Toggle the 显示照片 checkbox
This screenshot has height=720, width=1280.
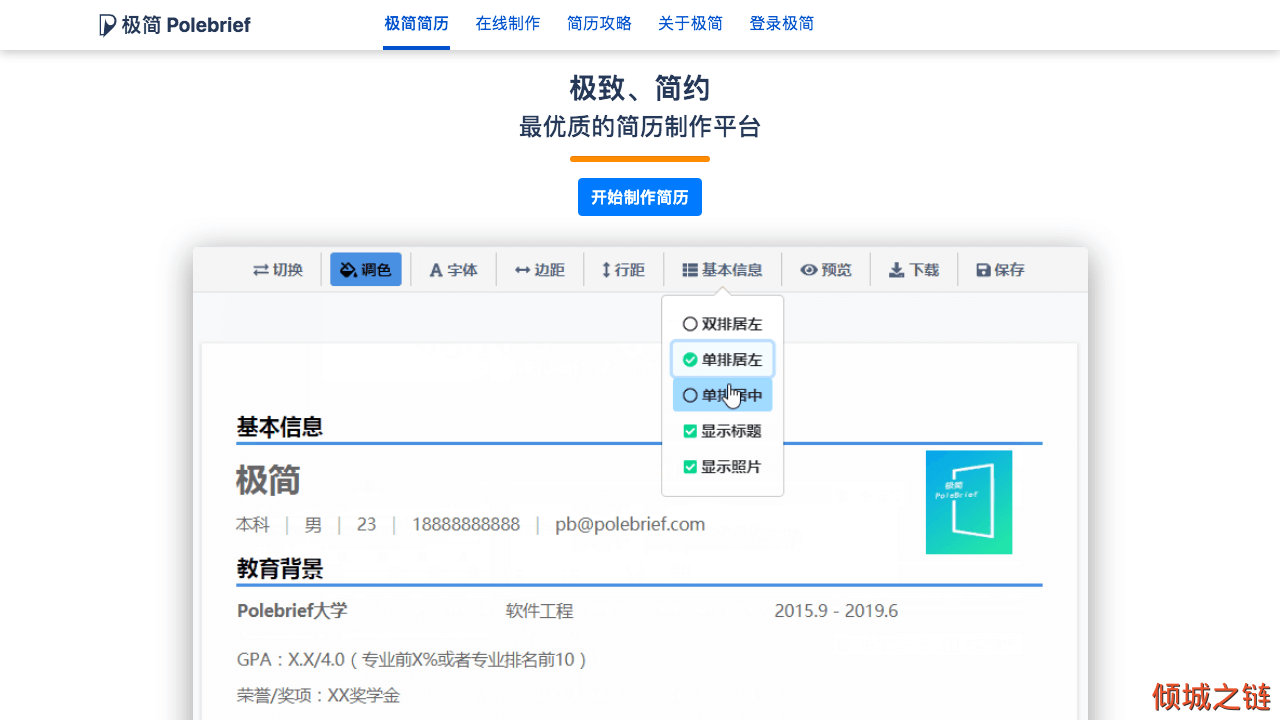[x=690, y=467]
